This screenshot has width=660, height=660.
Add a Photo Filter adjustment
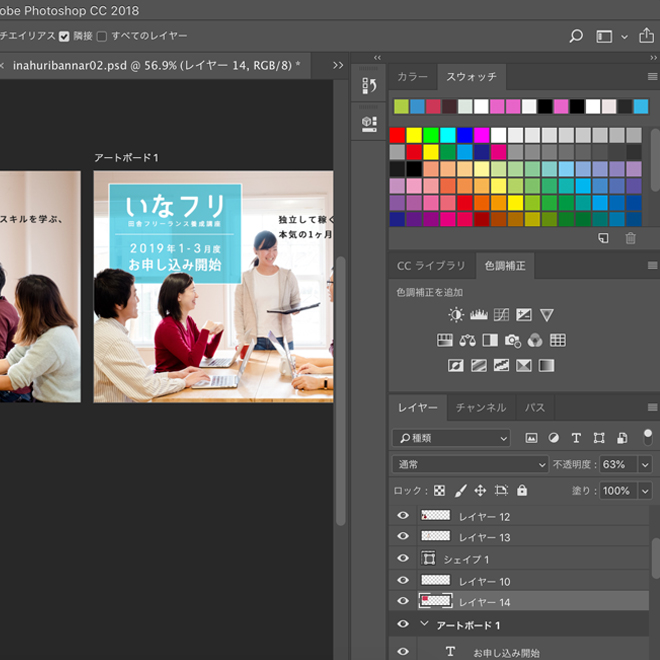coord(513,341)
